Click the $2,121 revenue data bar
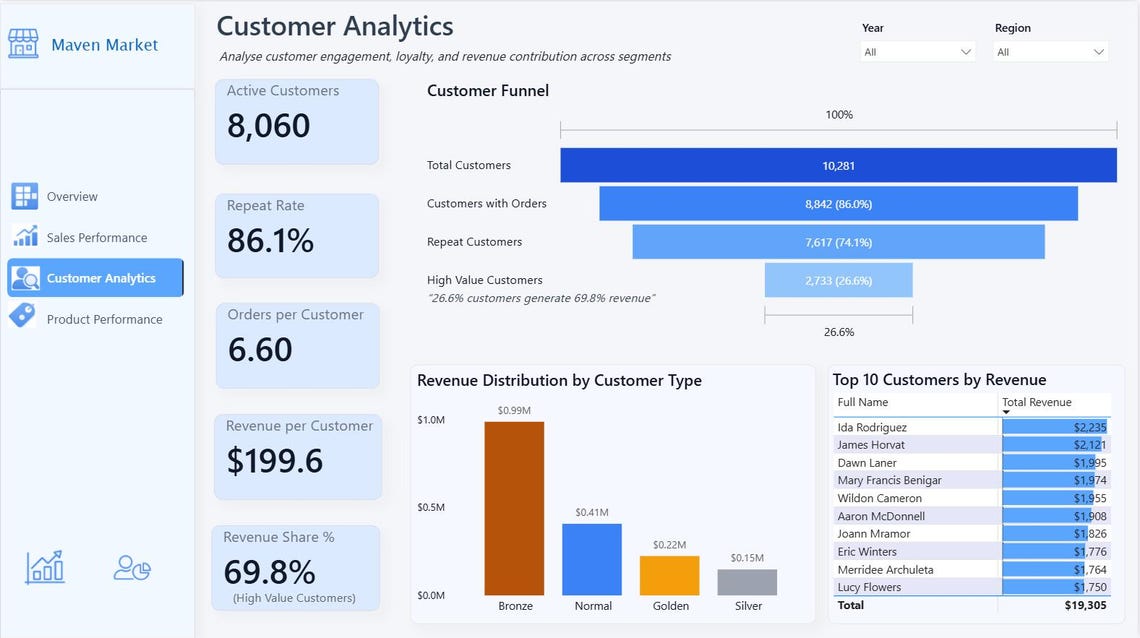Image resolution: width=1140 pixels, height=638 pixels. tap(1053, 445)
